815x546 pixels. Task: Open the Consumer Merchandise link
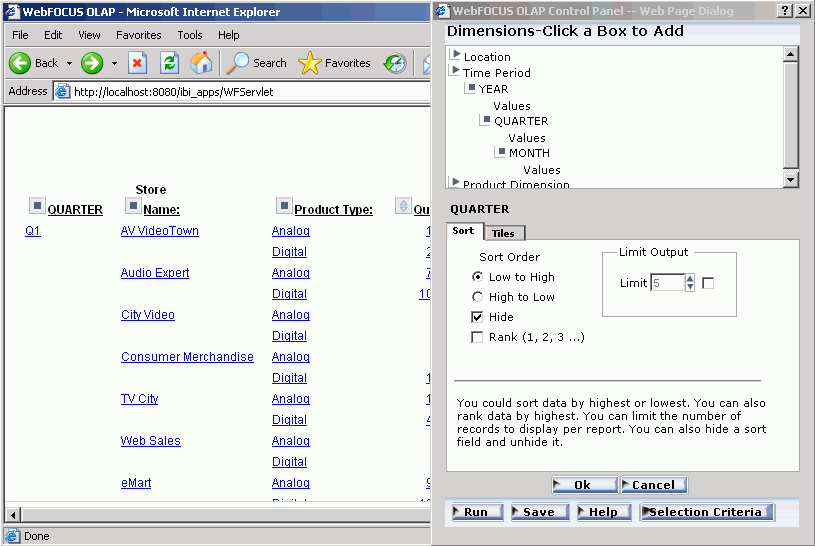(187, 357)
